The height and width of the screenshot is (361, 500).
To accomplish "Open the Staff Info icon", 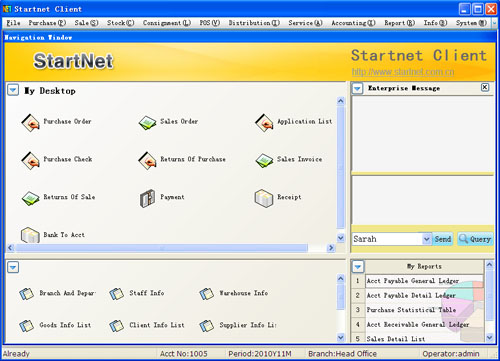I will coord(116,294).
